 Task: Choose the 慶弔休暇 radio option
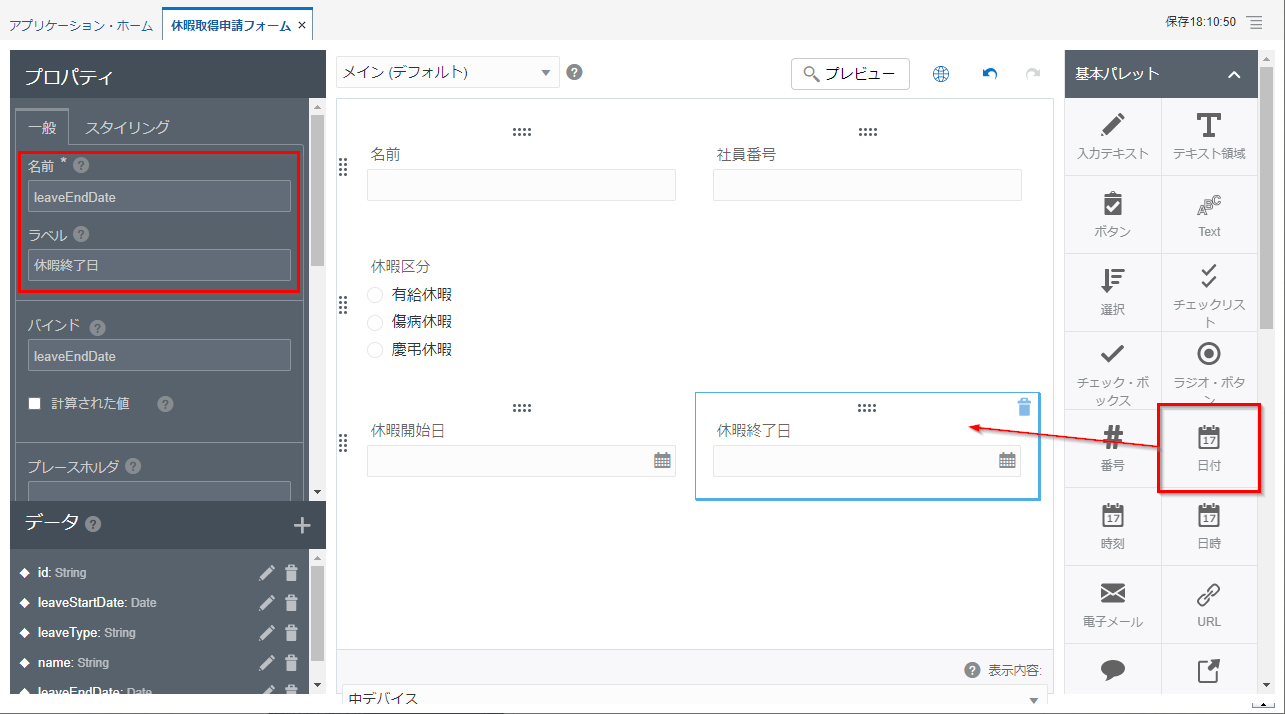coord(375,350)
